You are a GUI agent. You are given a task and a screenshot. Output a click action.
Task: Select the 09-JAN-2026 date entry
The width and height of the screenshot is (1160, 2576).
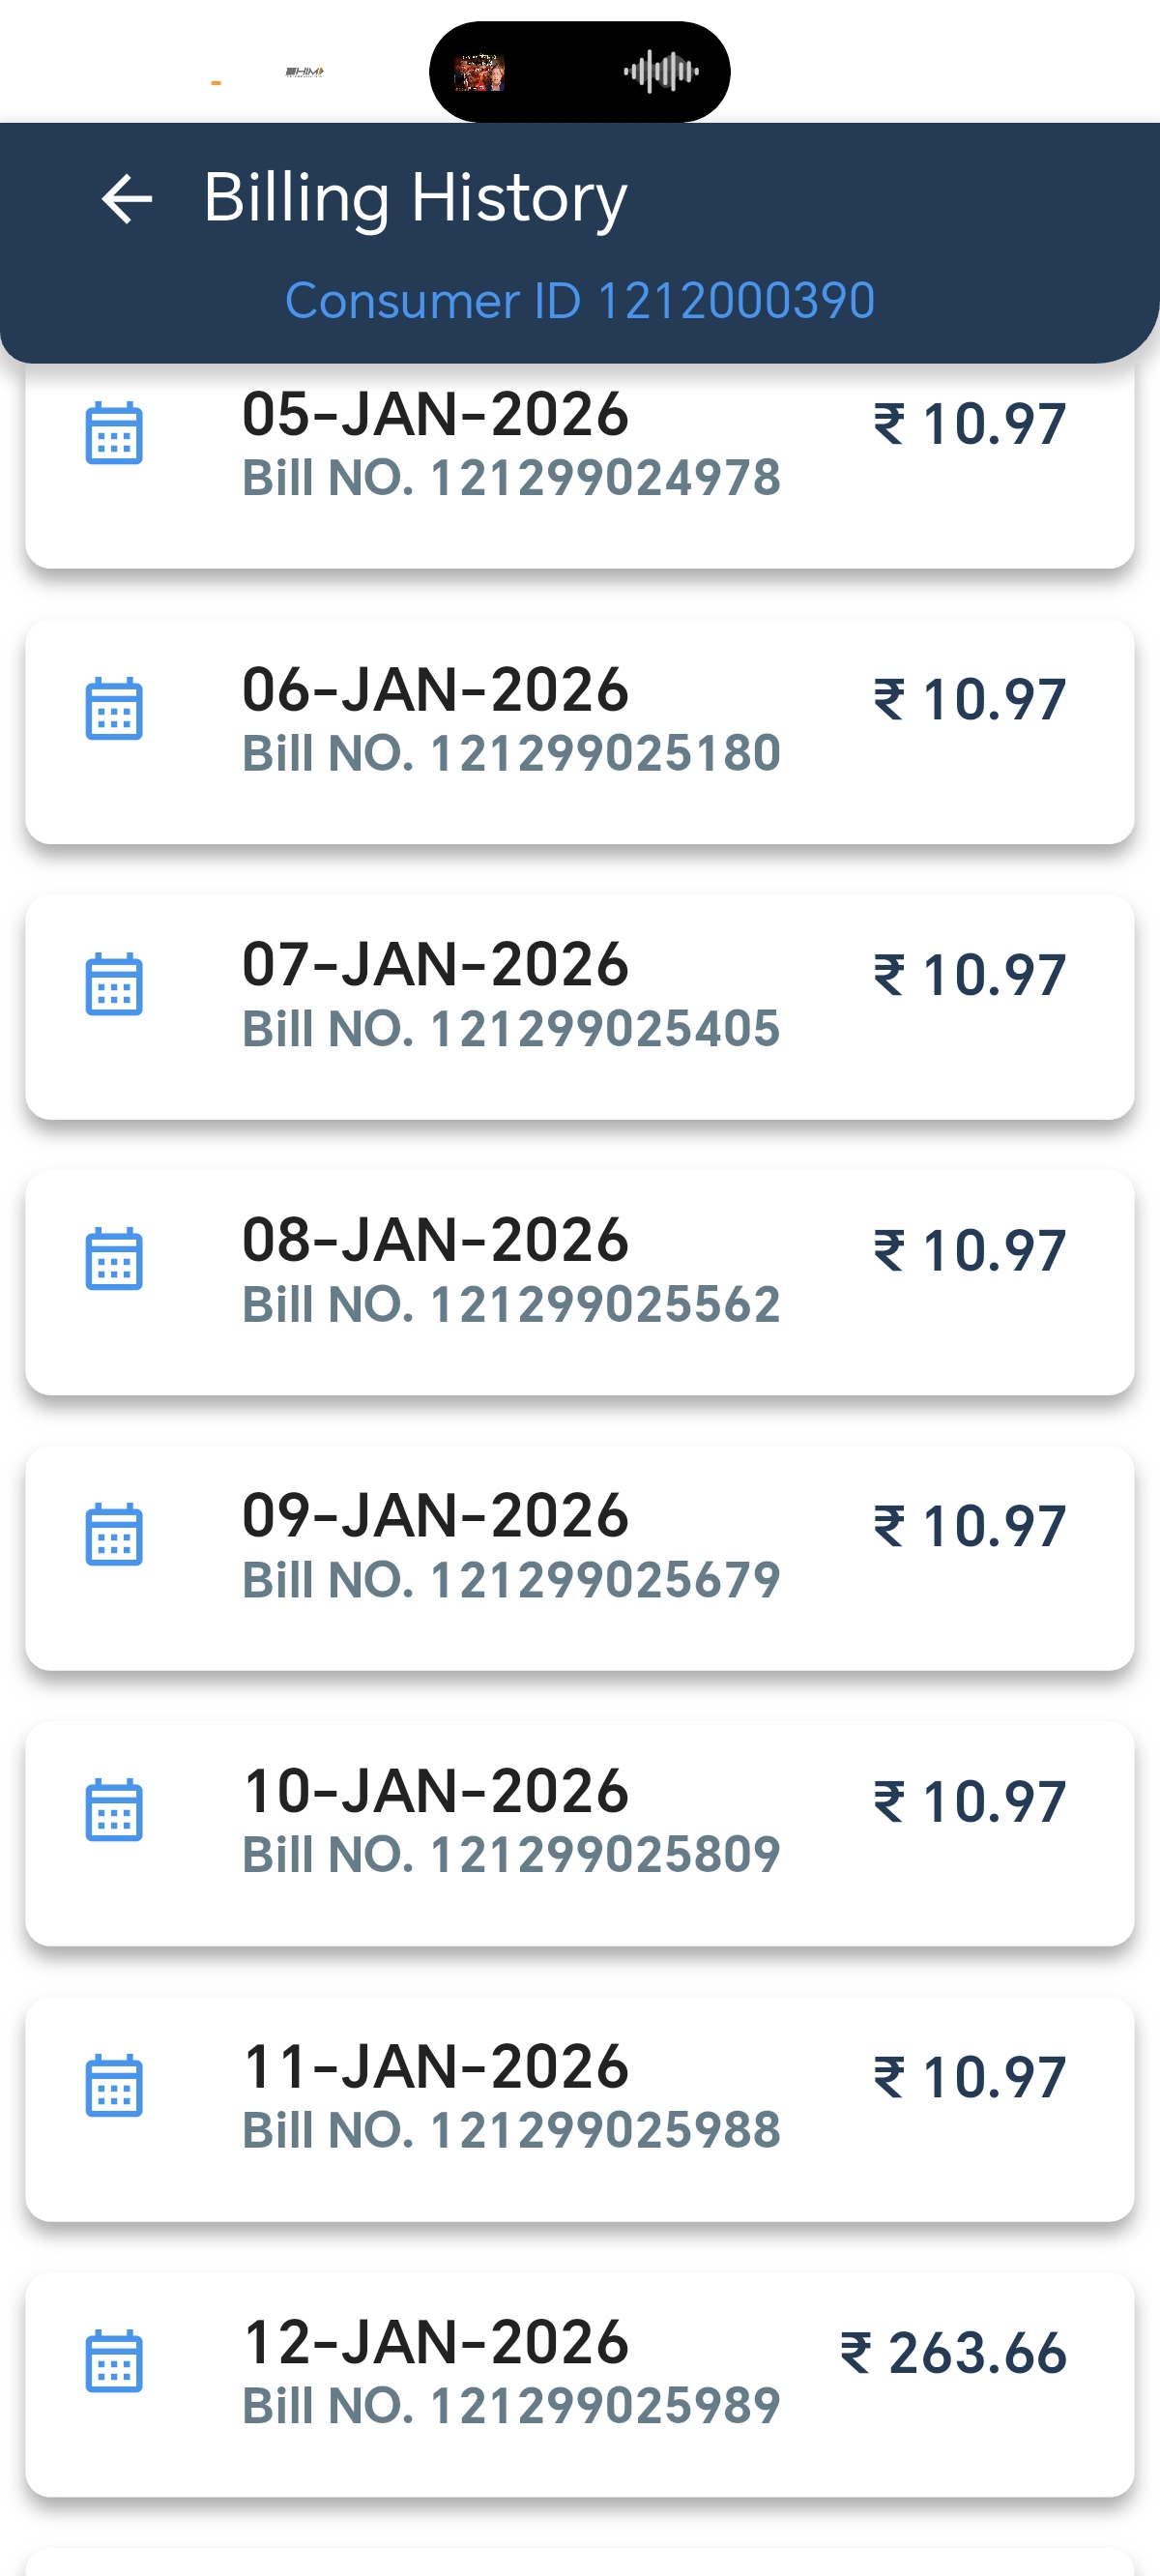pyautogui.click(x=435, y=1516)
